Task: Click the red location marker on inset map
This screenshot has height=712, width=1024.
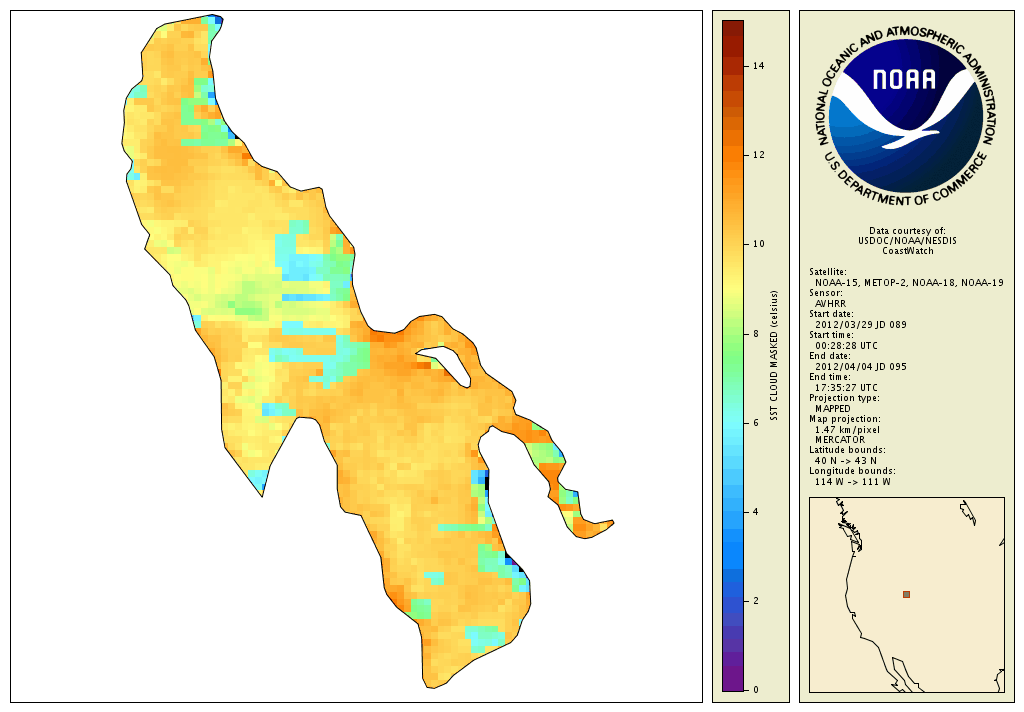Action: point(906,594)
